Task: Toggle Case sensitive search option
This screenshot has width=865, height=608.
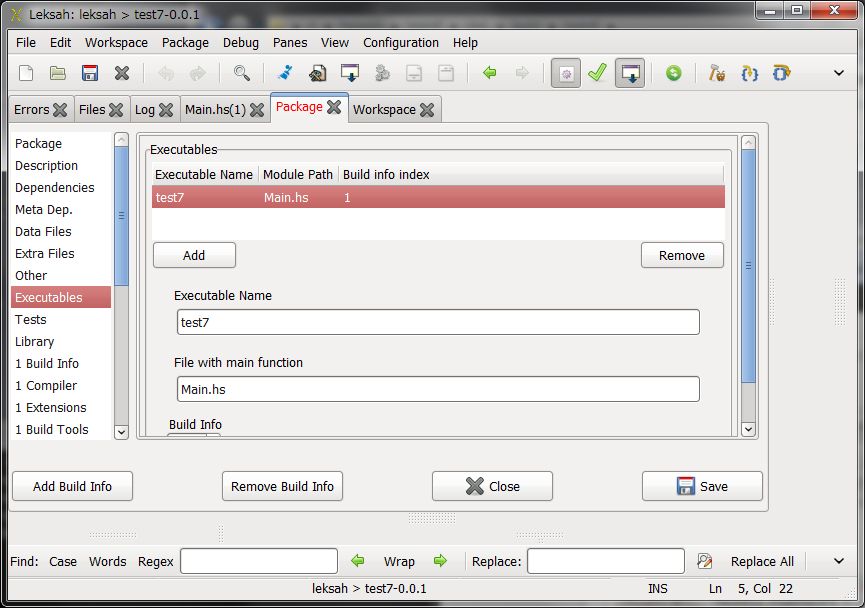Action: (63, 561)
